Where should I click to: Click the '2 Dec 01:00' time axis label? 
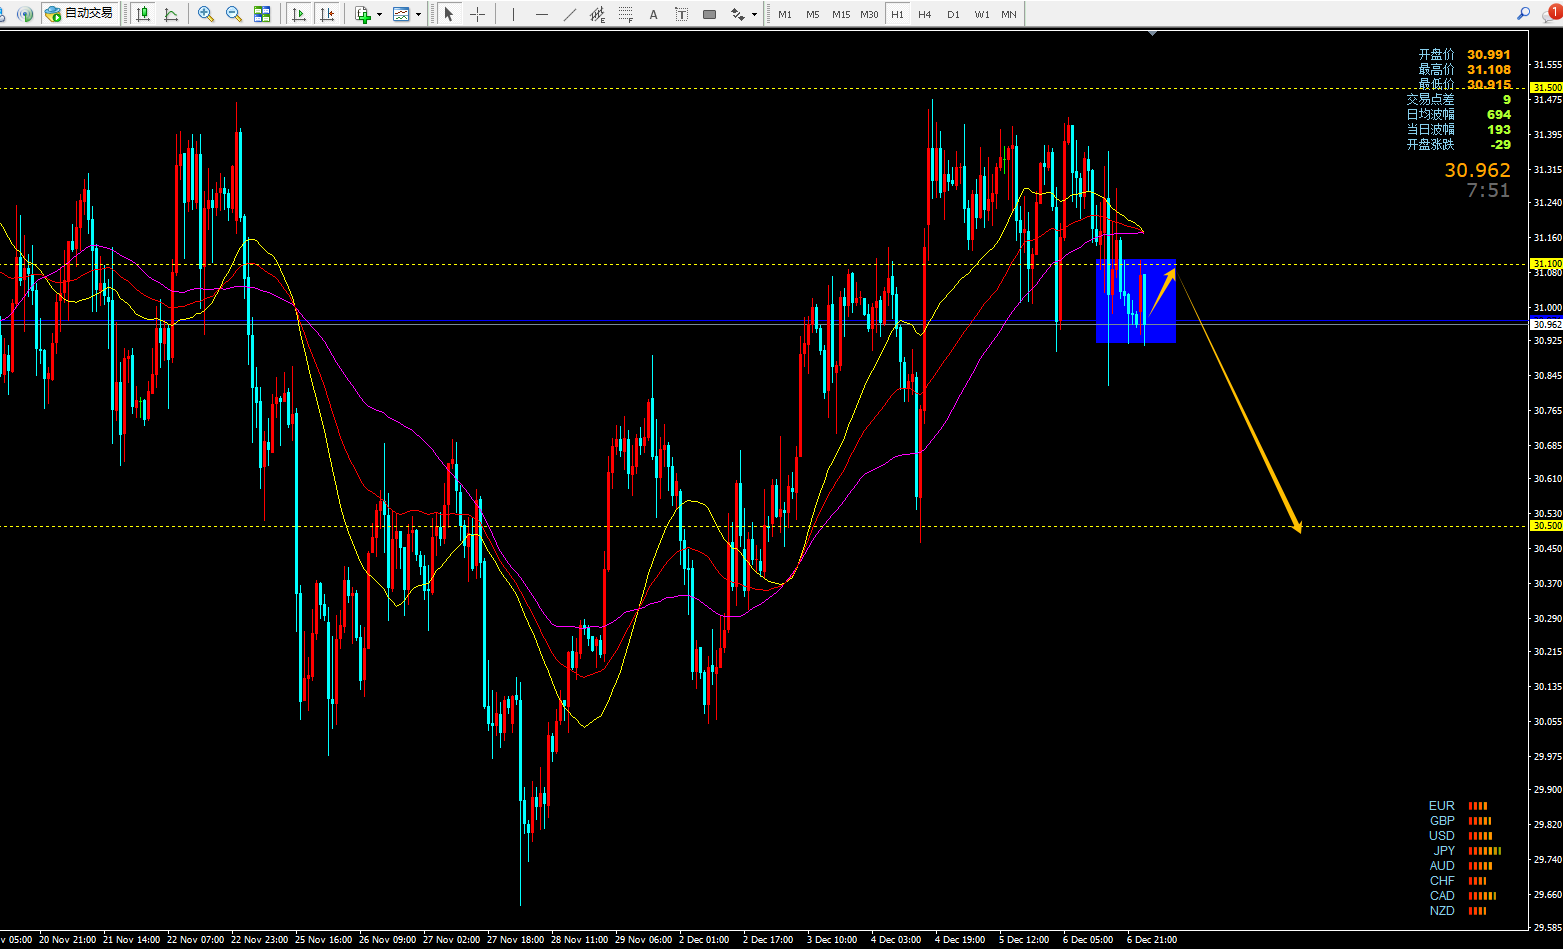click(x=704, y=940)
